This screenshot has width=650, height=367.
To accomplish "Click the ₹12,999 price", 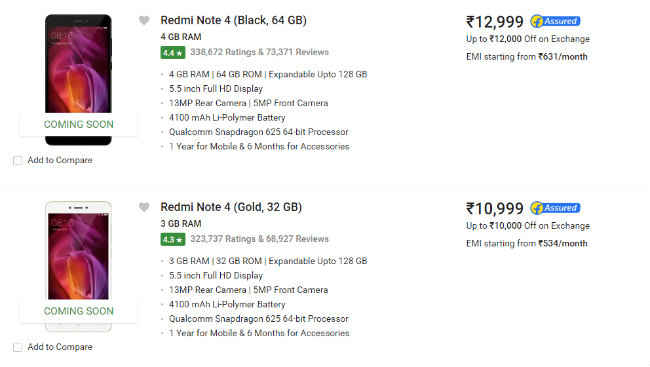I will click(x=495, y=22).
